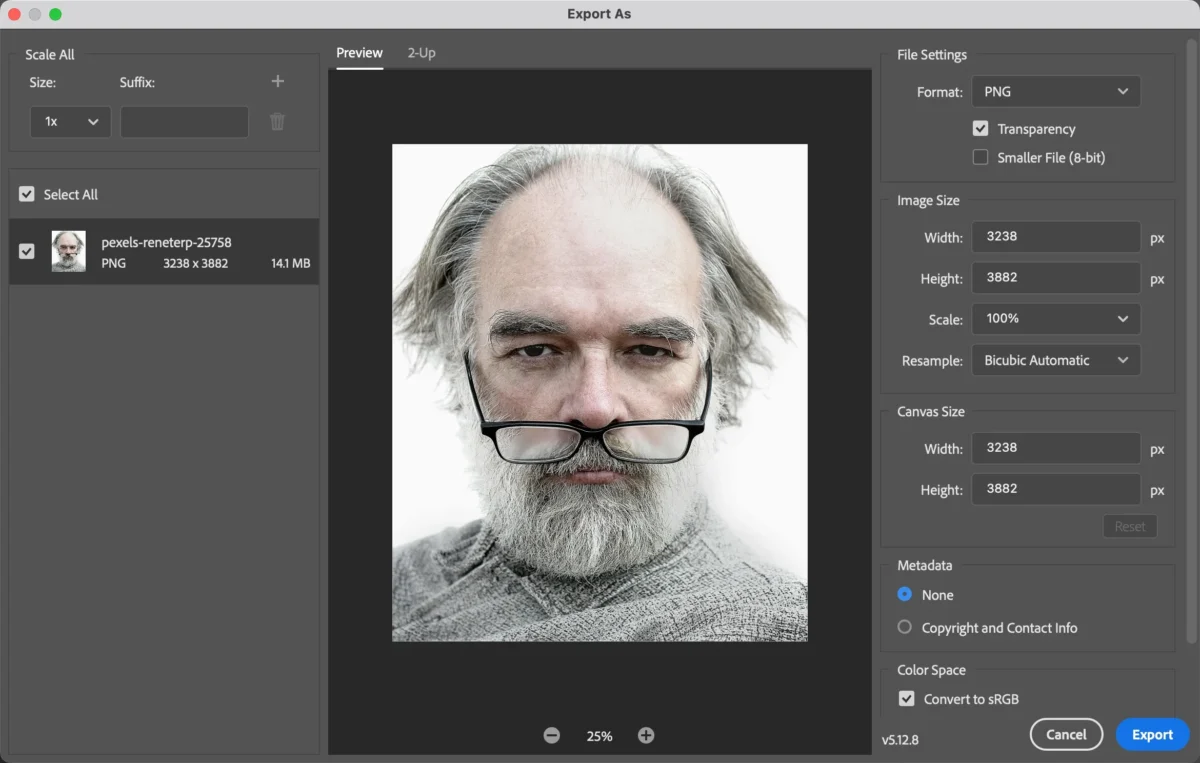Disable Convert to sRGB checkbox
1200x763 pixels.
click(x=907, y=699)
